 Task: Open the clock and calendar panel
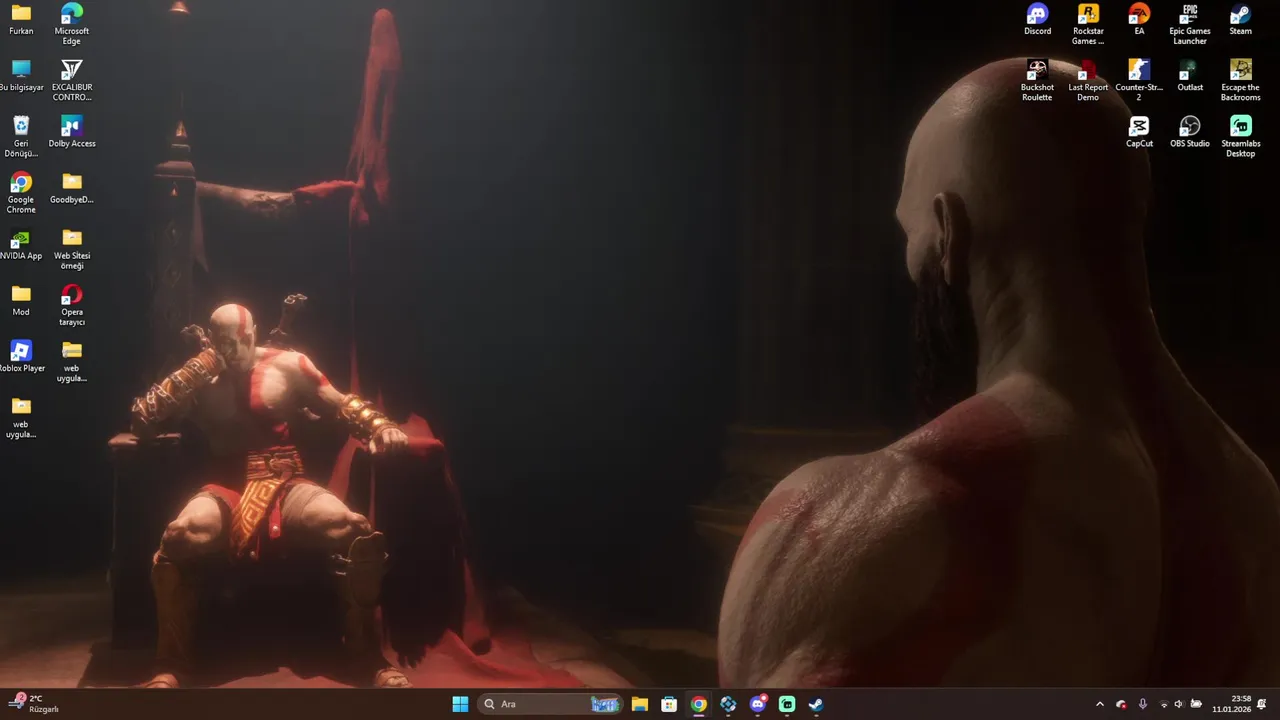pyautogui.click(x=1232, y=704)
